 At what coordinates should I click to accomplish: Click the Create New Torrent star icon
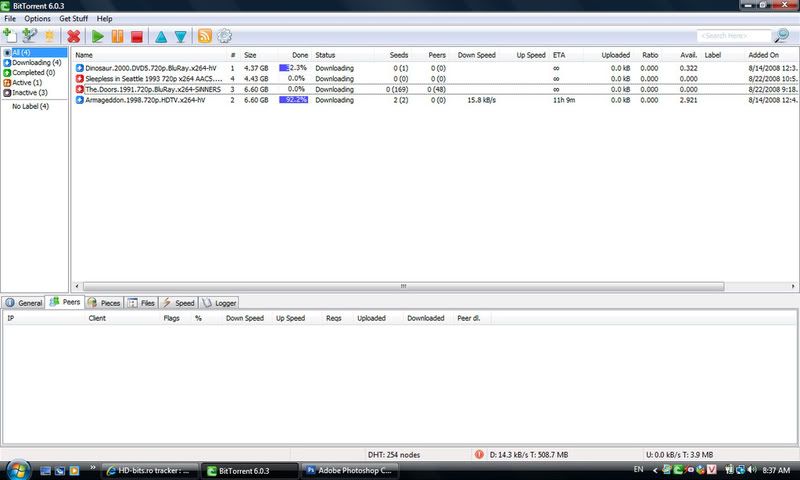(49, 36)
